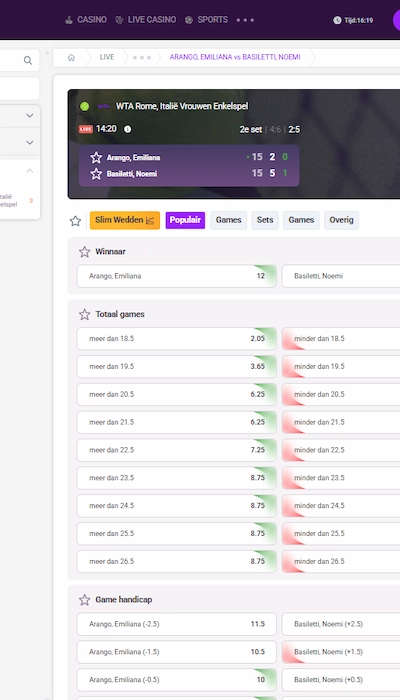This screenshot has height=700, width=400.
Task: Expand the first collapsed sidebar section chevron
Action: click(x=29, y=116)
